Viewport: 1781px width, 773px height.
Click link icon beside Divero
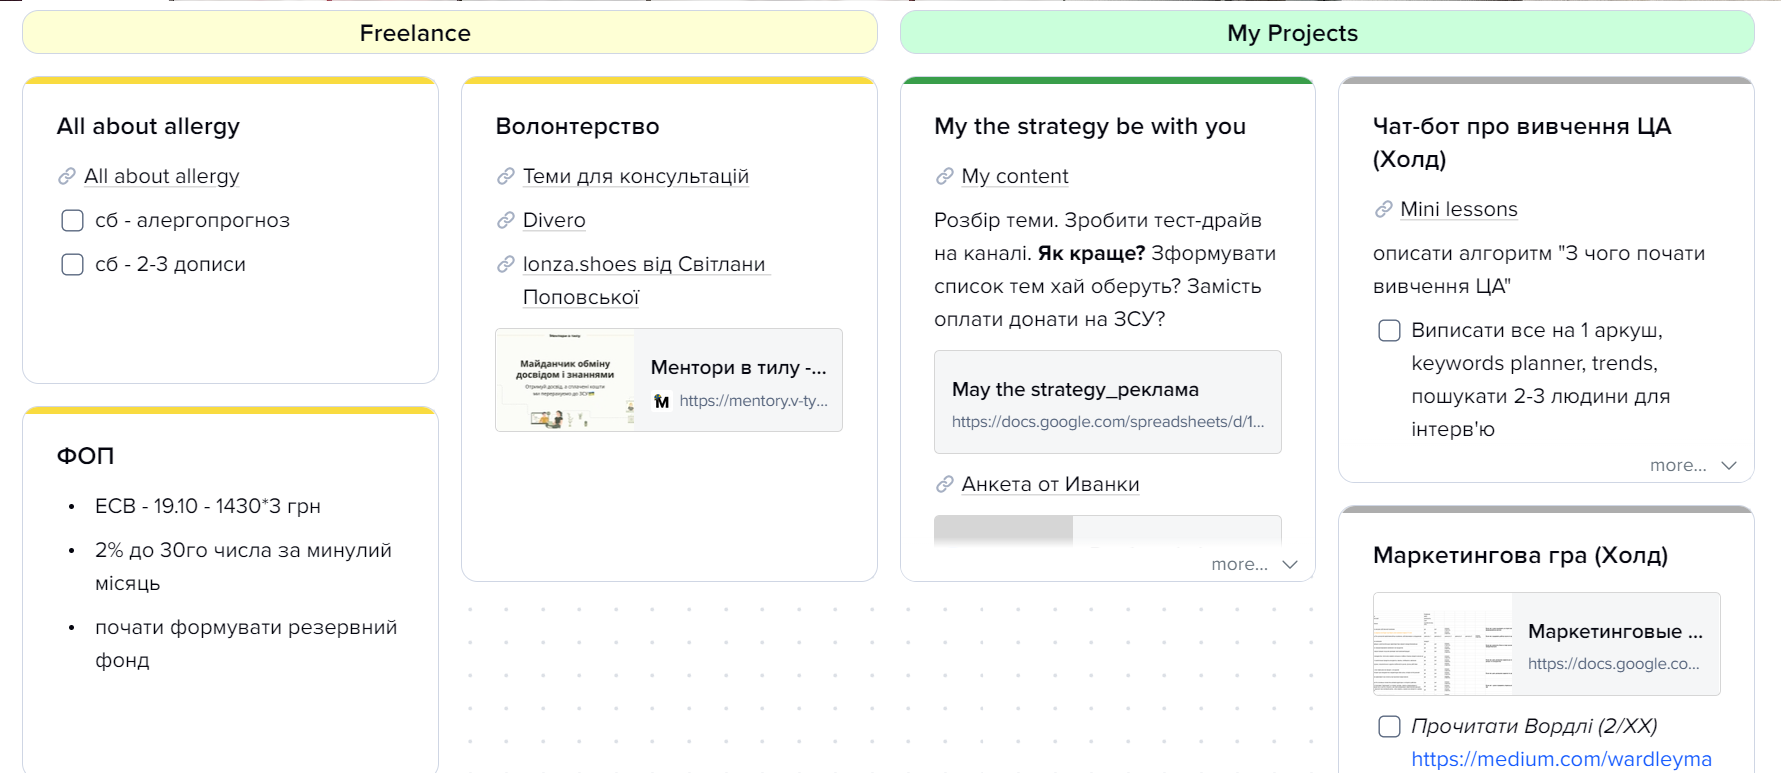click(506, 221)
